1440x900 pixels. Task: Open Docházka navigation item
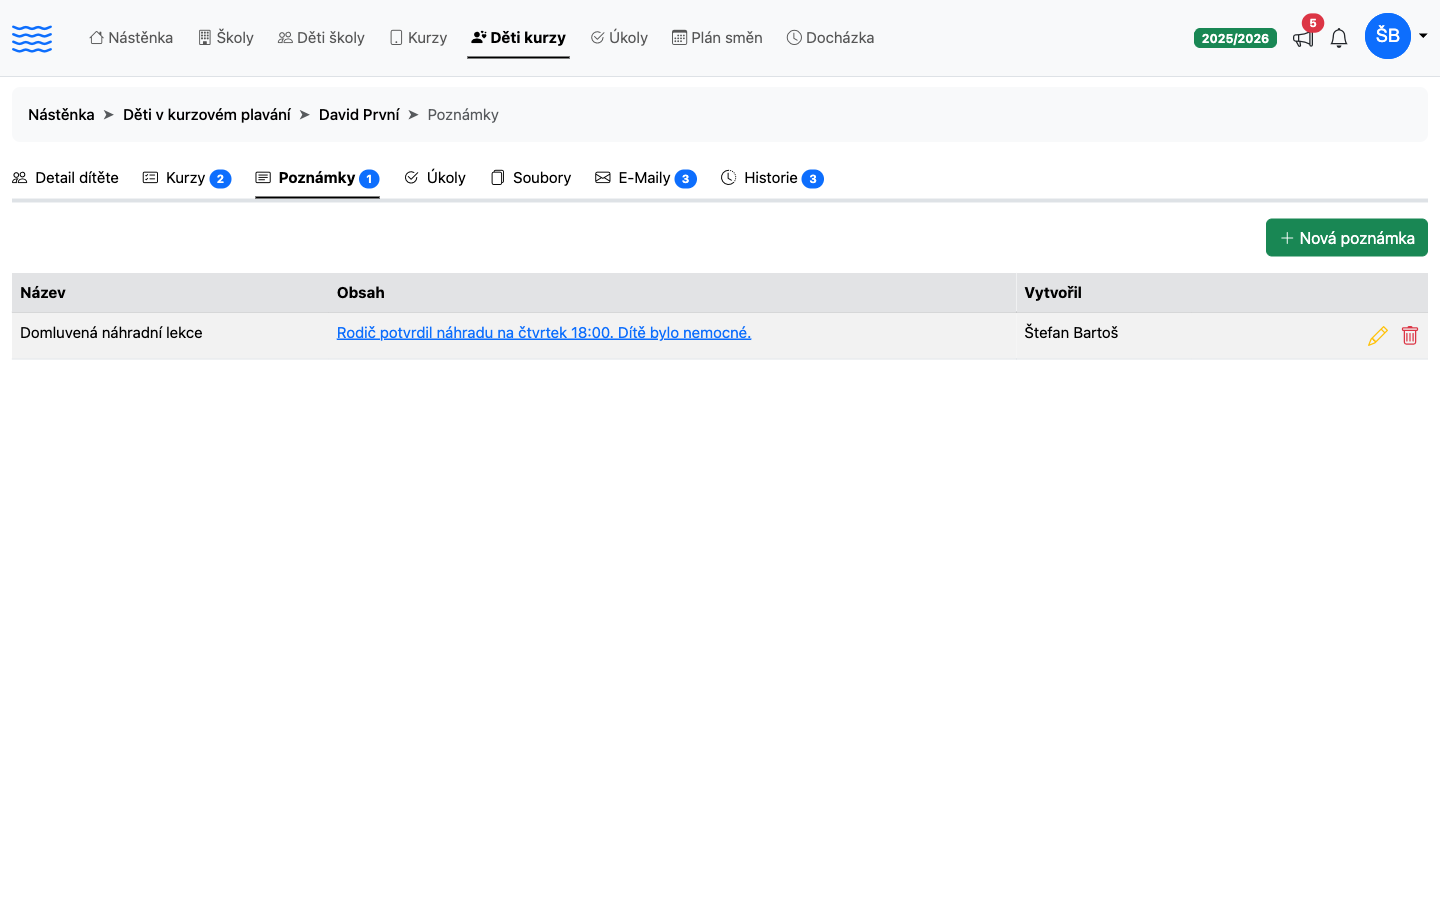coord(830,38)
